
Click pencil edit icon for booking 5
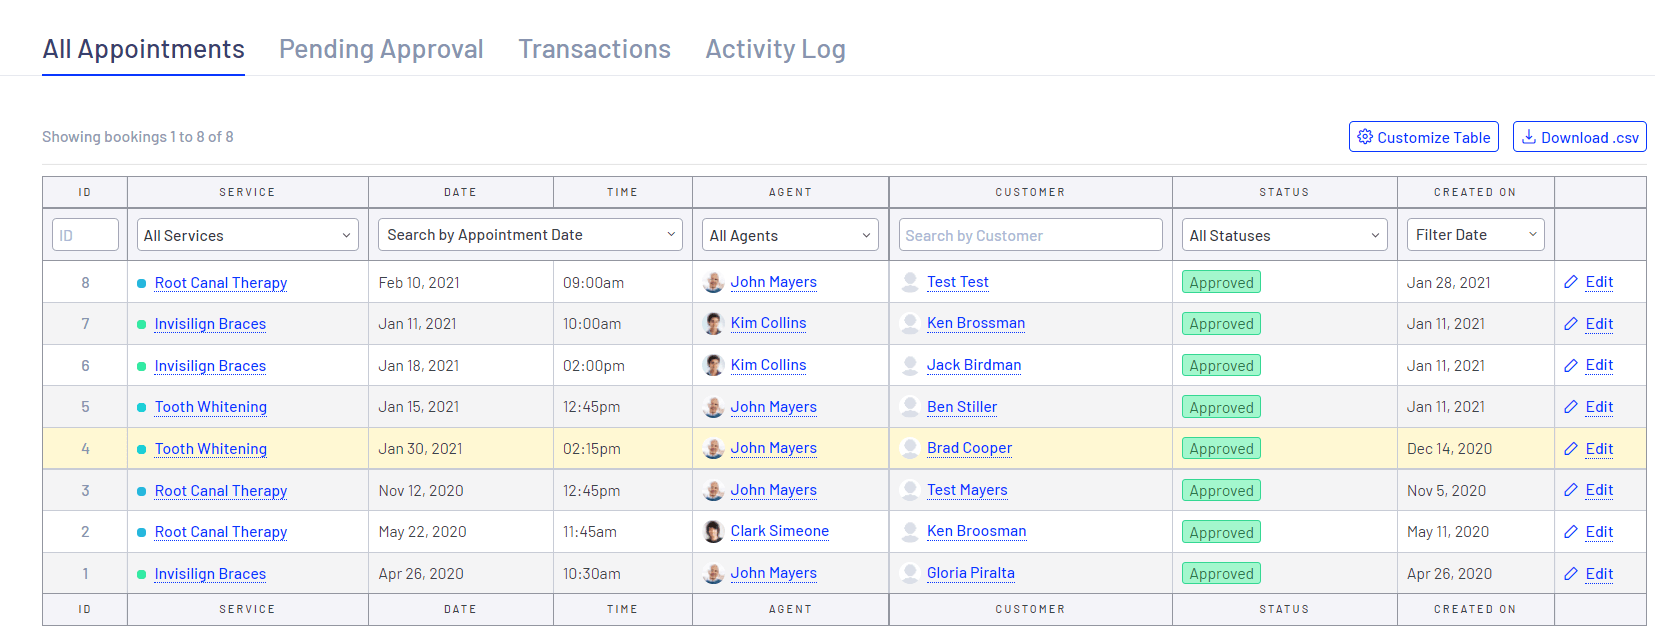(x=1571, y=407)
